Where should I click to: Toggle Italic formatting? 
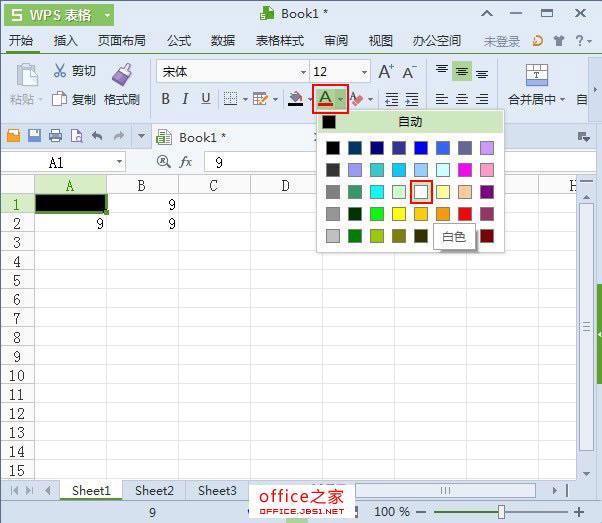click(186, 99)
